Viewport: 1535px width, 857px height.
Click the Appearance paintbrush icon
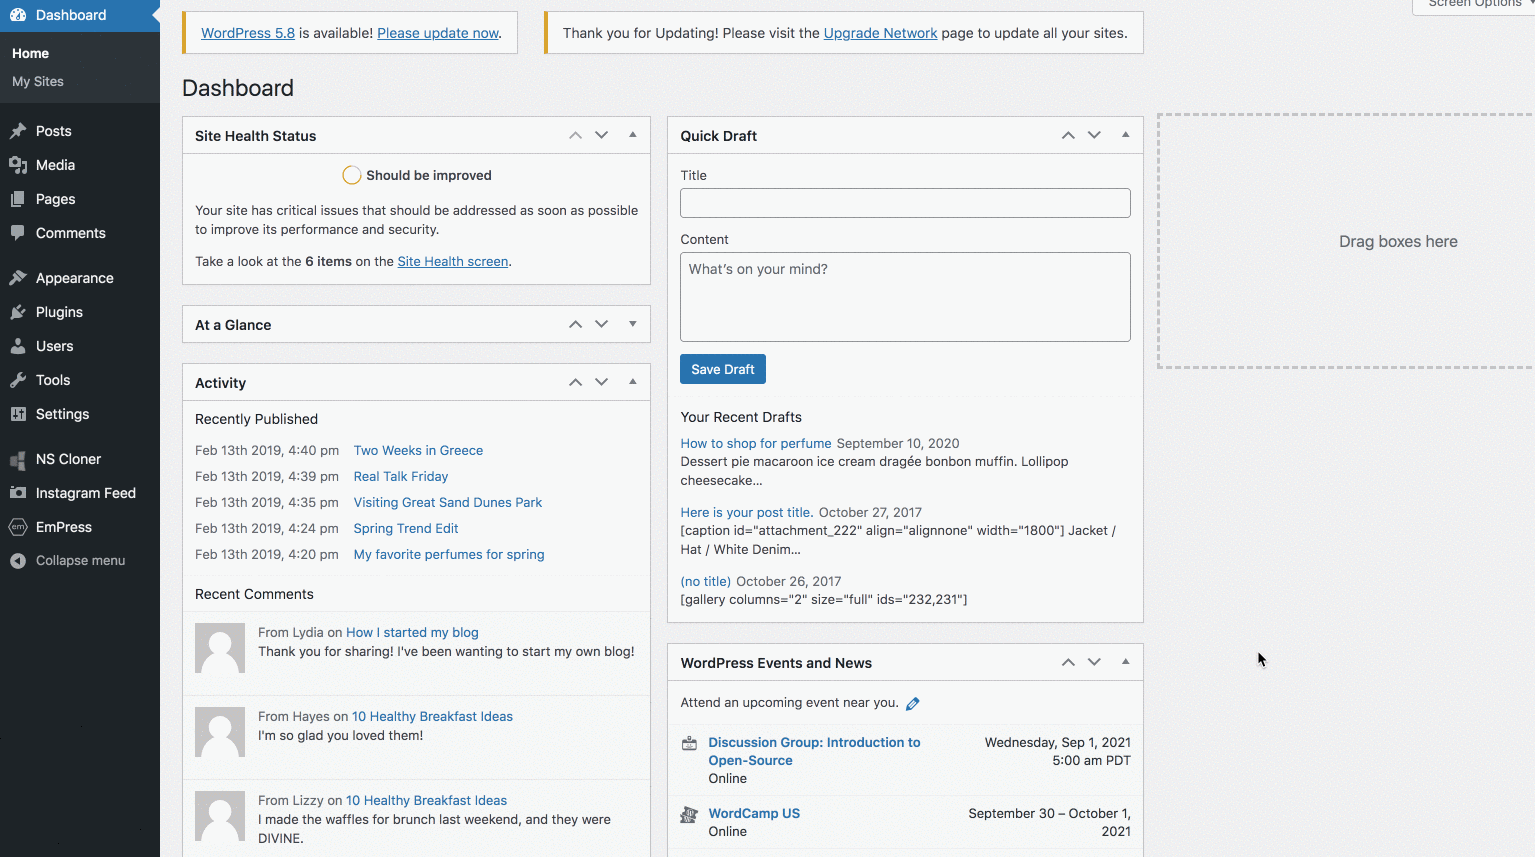click(18, 278)
